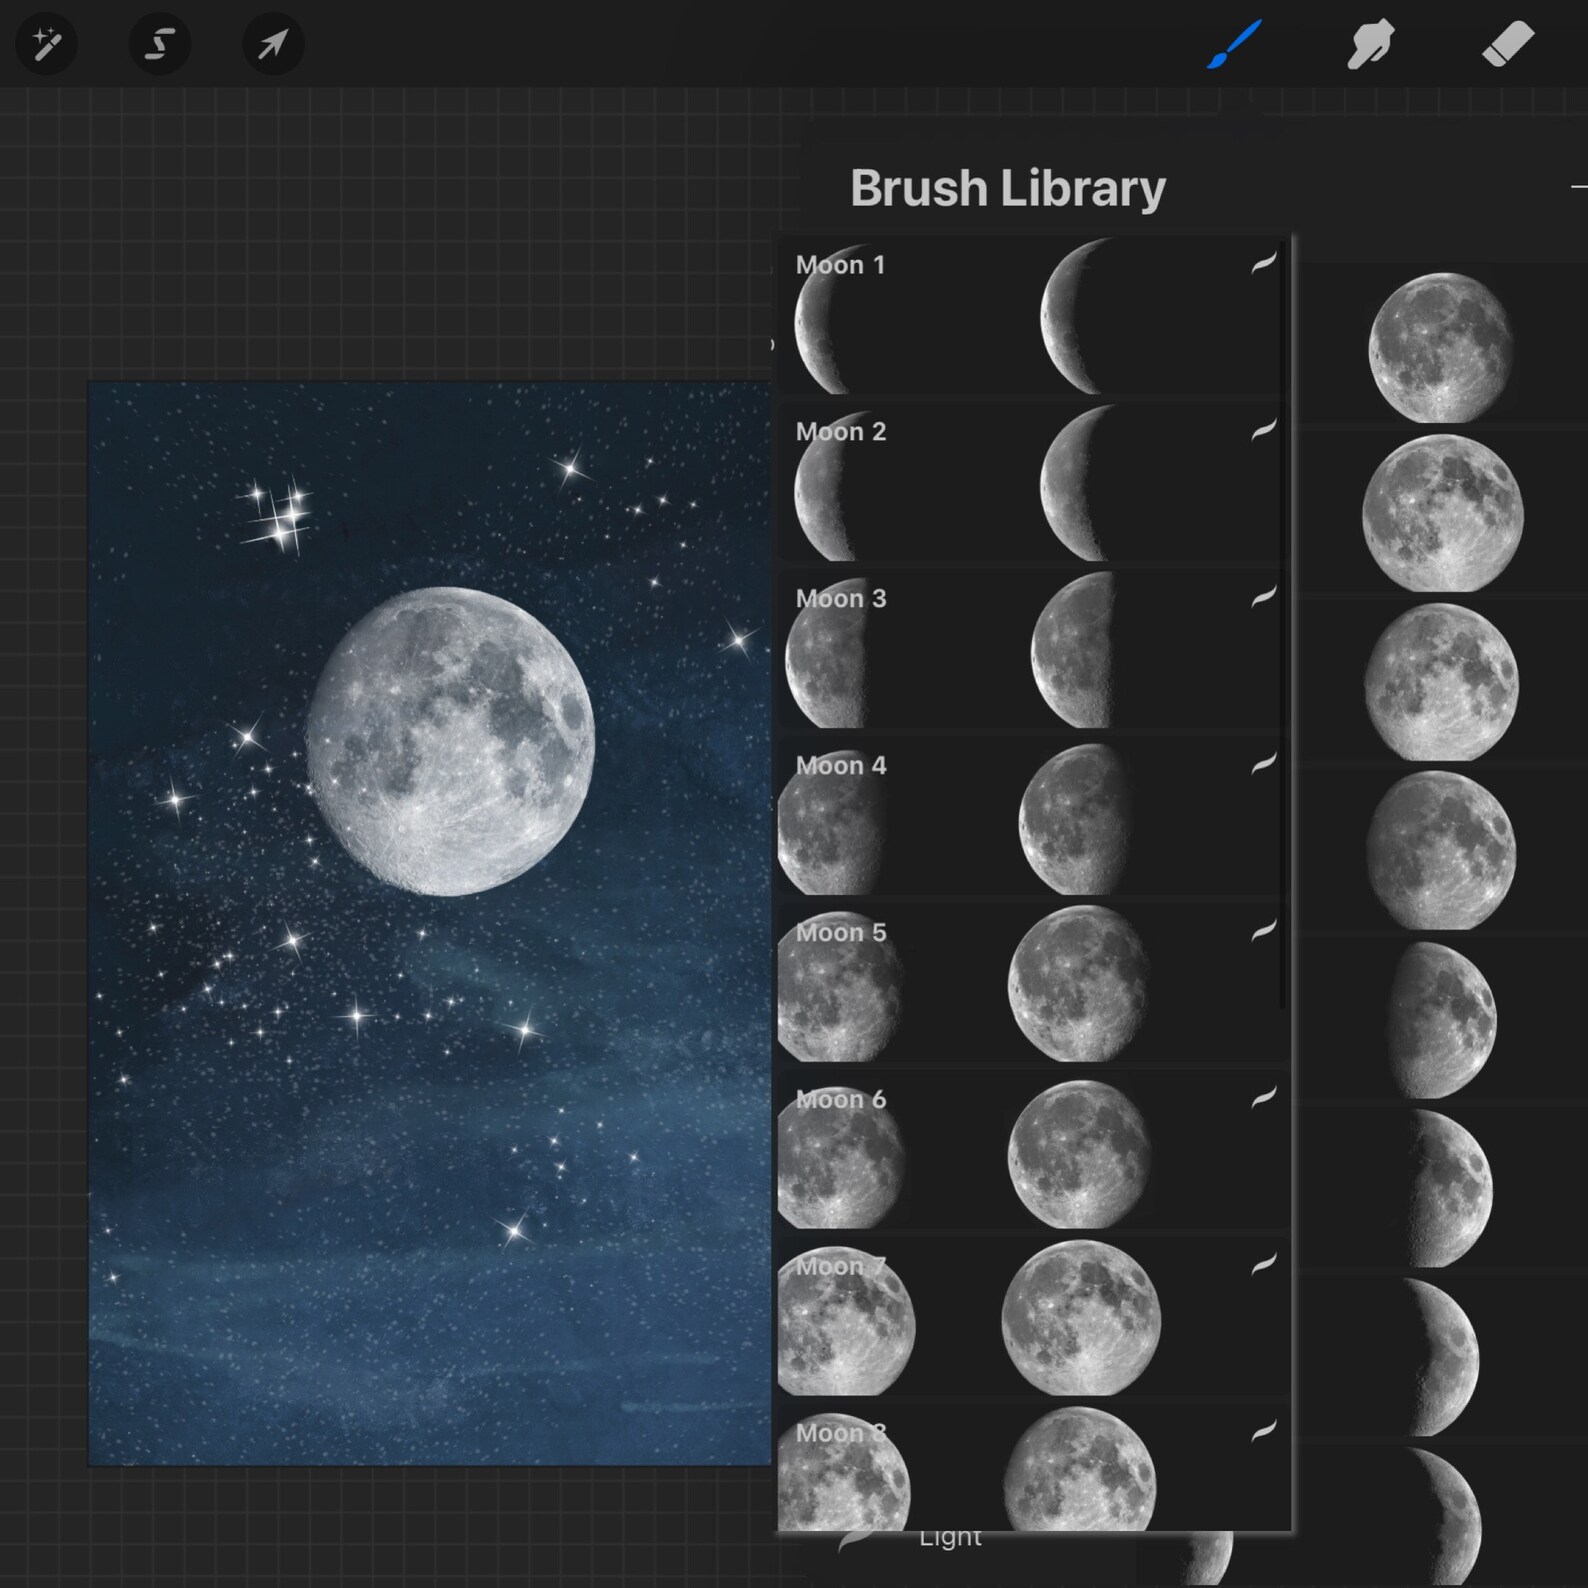Tap the Moon 8 brush label

[841, 1434]
